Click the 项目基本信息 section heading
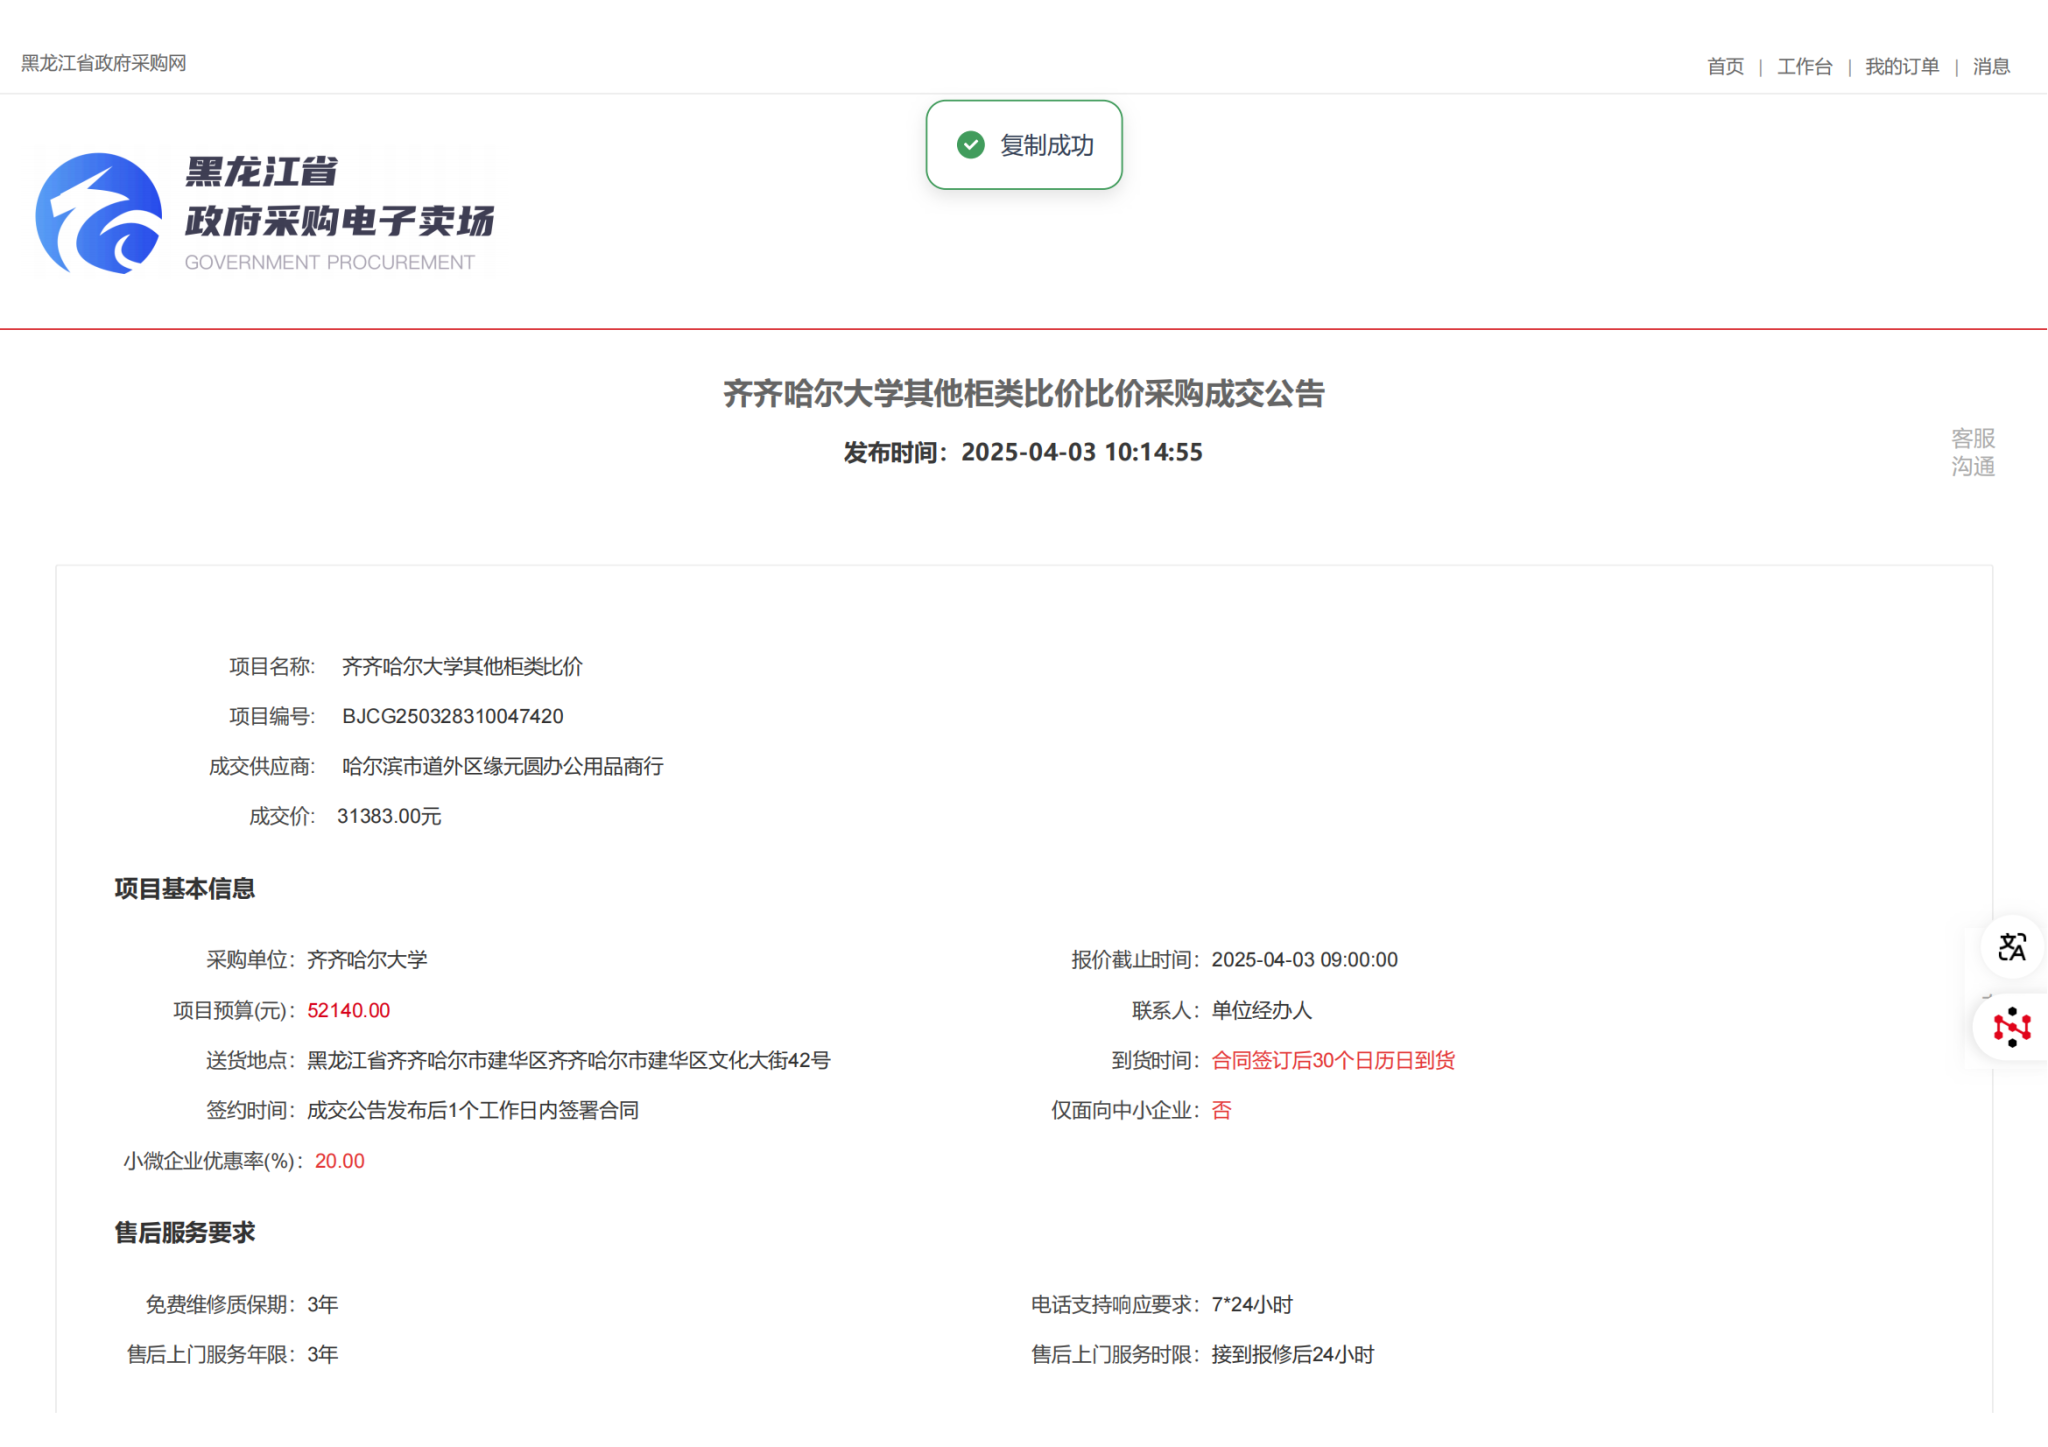 click(x=184, y=888)
